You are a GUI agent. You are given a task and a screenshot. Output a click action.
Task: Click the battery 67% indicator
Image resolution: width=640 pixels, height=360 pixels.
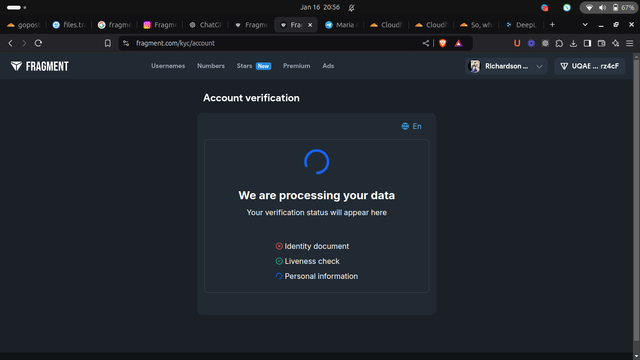[x=624, y=8]
